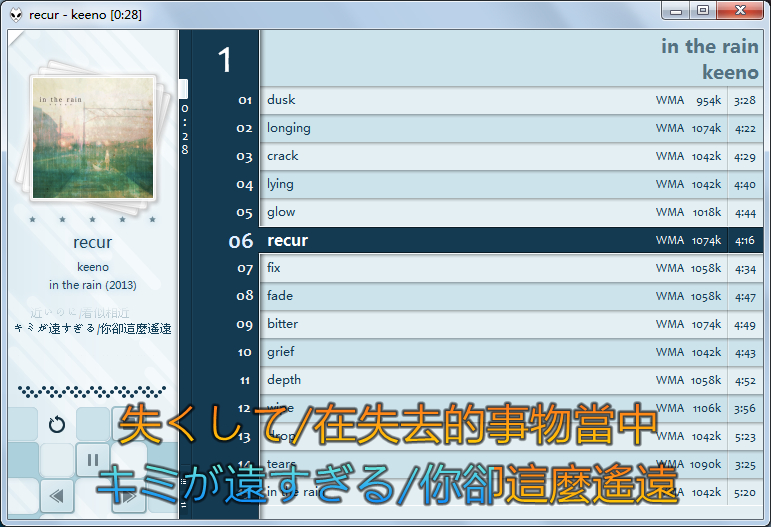Select track 04 lying
This screenshot has height=527, width=771.
point(511,184)
